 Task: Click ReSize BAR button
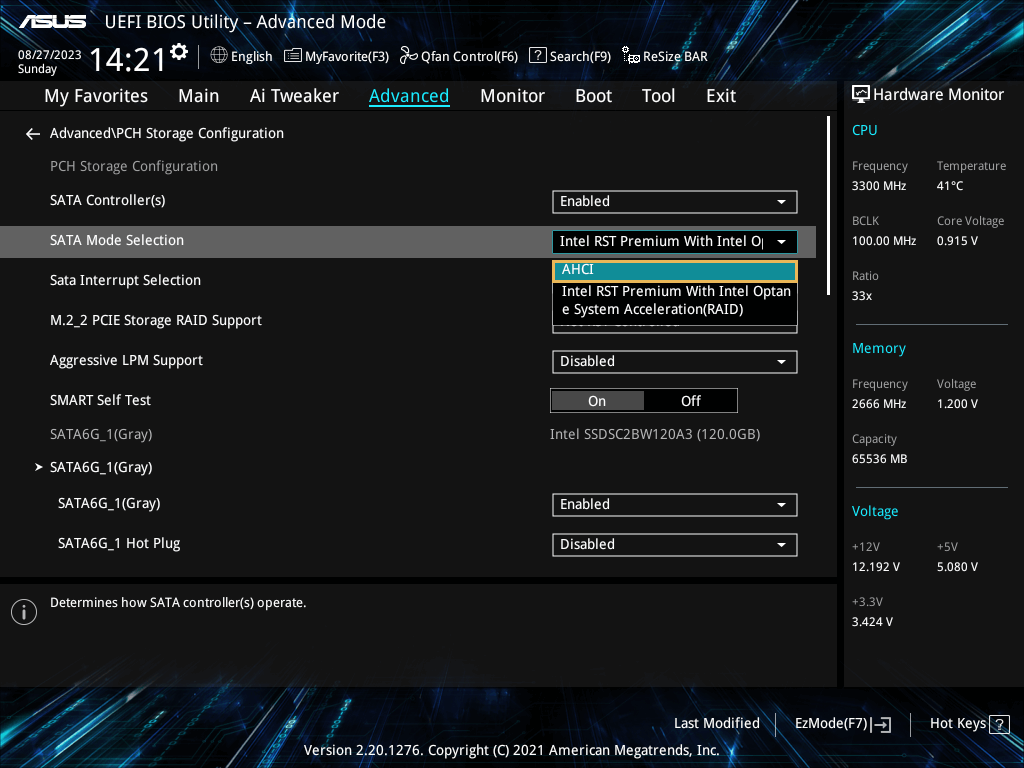tap(665, 56)
